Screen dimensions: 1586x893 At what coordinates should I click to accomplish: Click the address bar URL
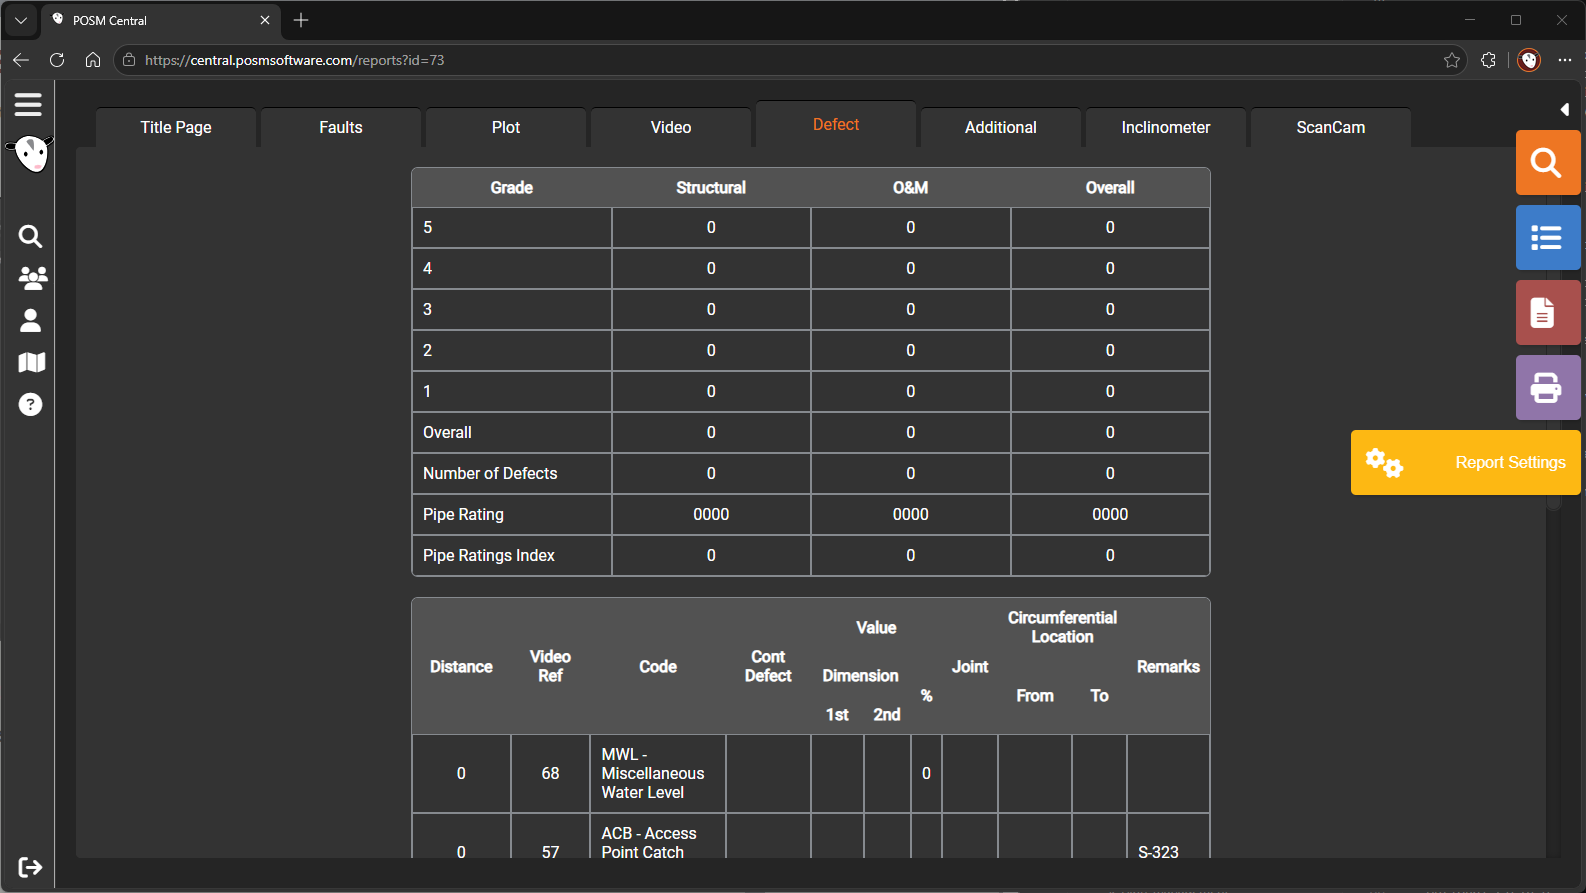pos(294,60)
